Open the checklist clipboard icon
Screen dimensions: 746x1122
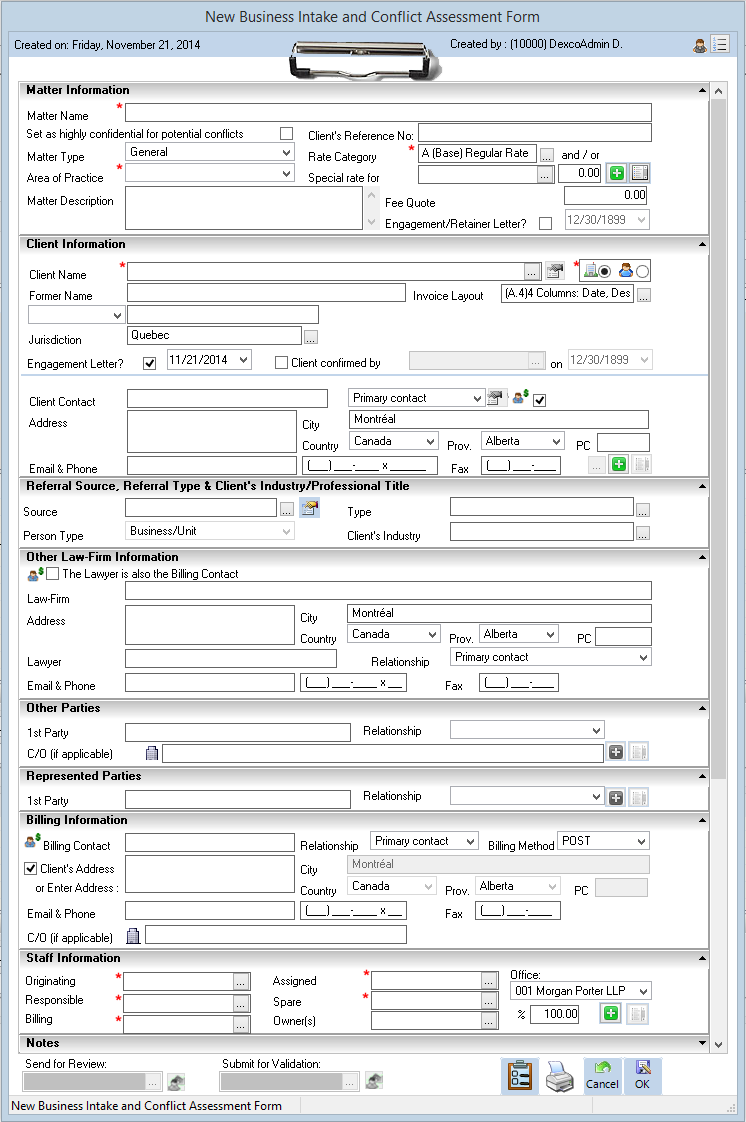coord(520,1076)
